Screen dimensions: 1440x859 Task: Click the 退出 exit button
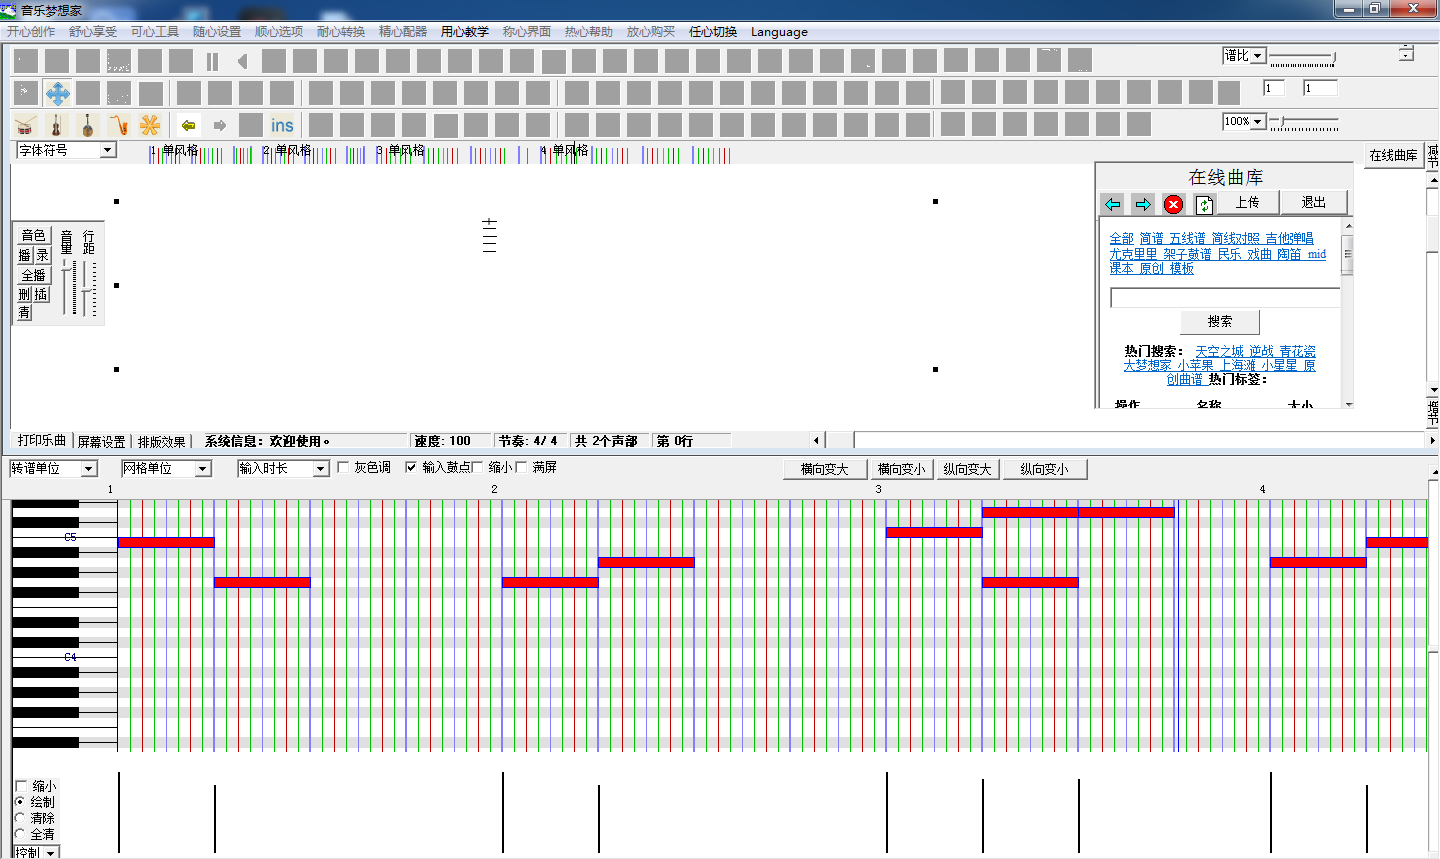coord(1313,203)
